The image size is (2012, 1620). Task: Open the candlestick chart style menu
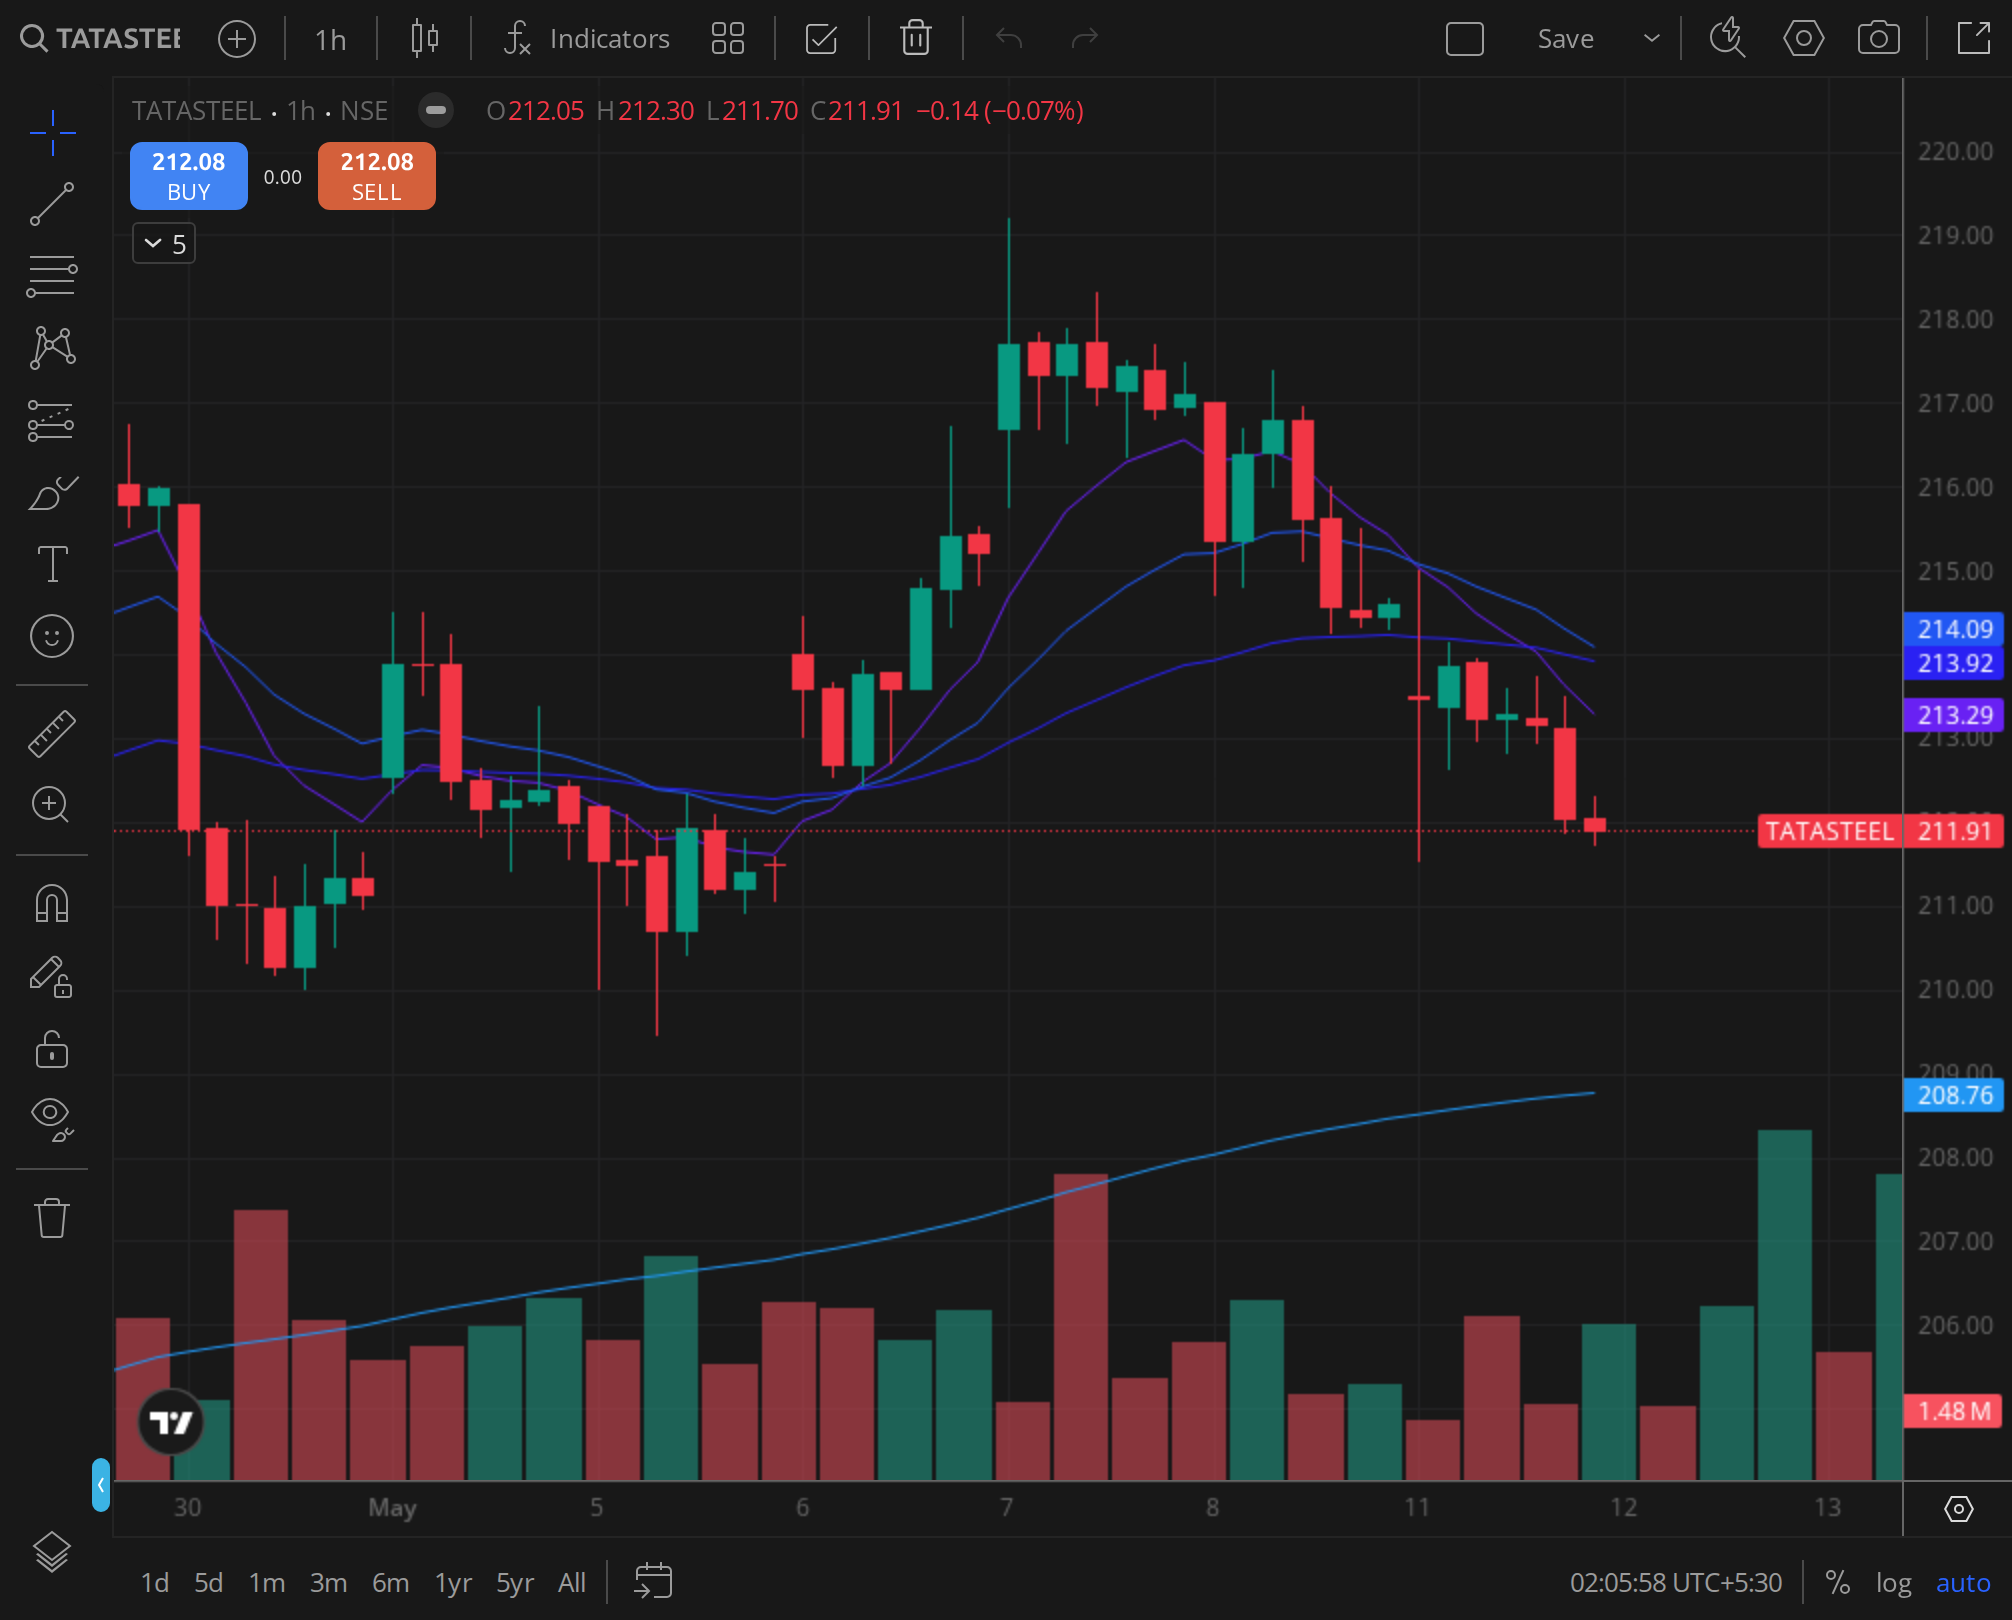425,39
